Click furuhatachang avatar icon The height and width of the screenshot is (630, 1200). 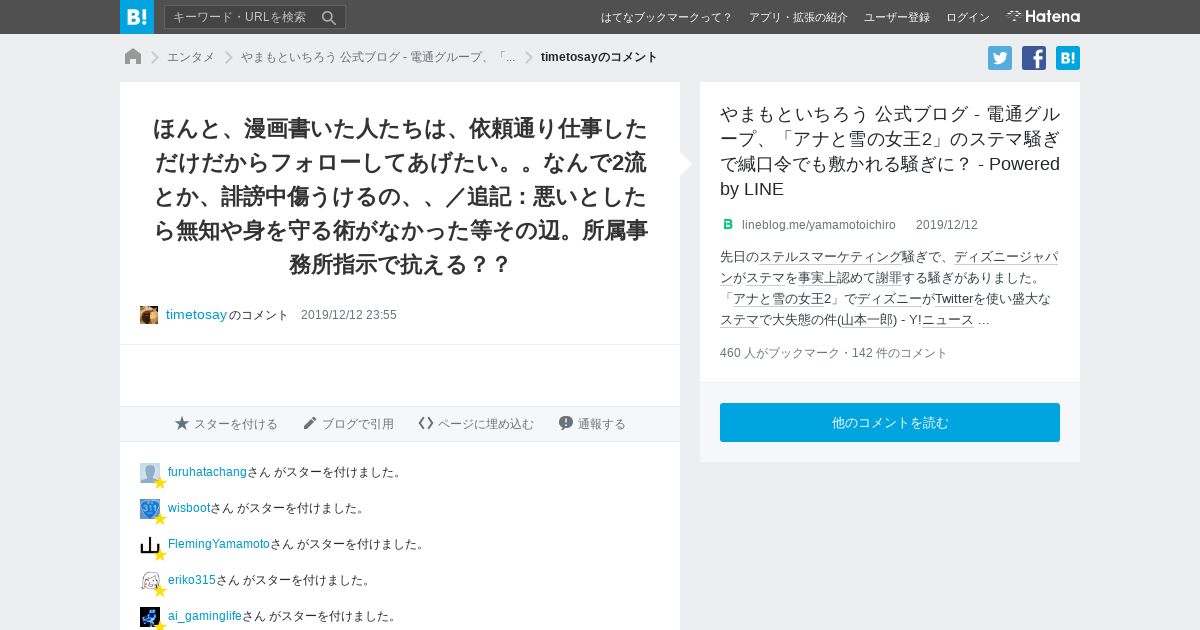[x=150, y=473]
